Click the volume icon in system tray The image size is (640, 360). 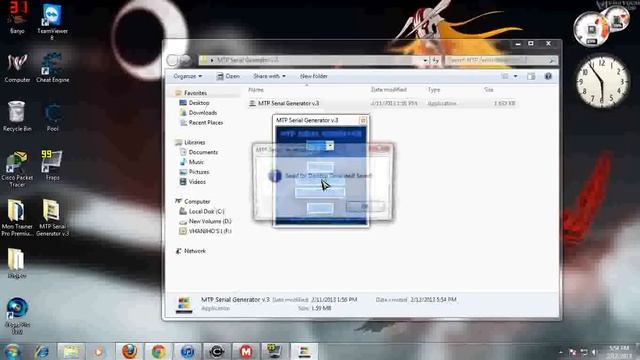tap(595, 352)
